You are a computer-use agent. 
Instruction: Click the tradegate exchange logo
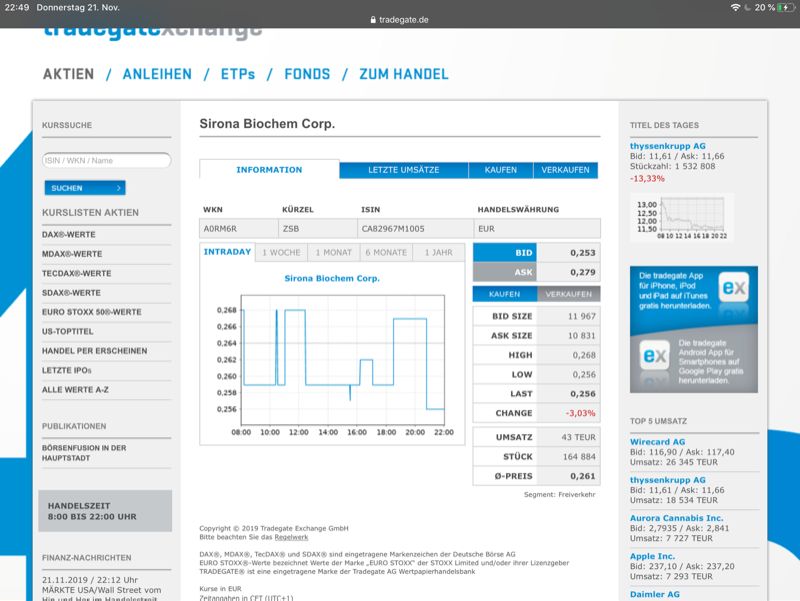[153, 32]
